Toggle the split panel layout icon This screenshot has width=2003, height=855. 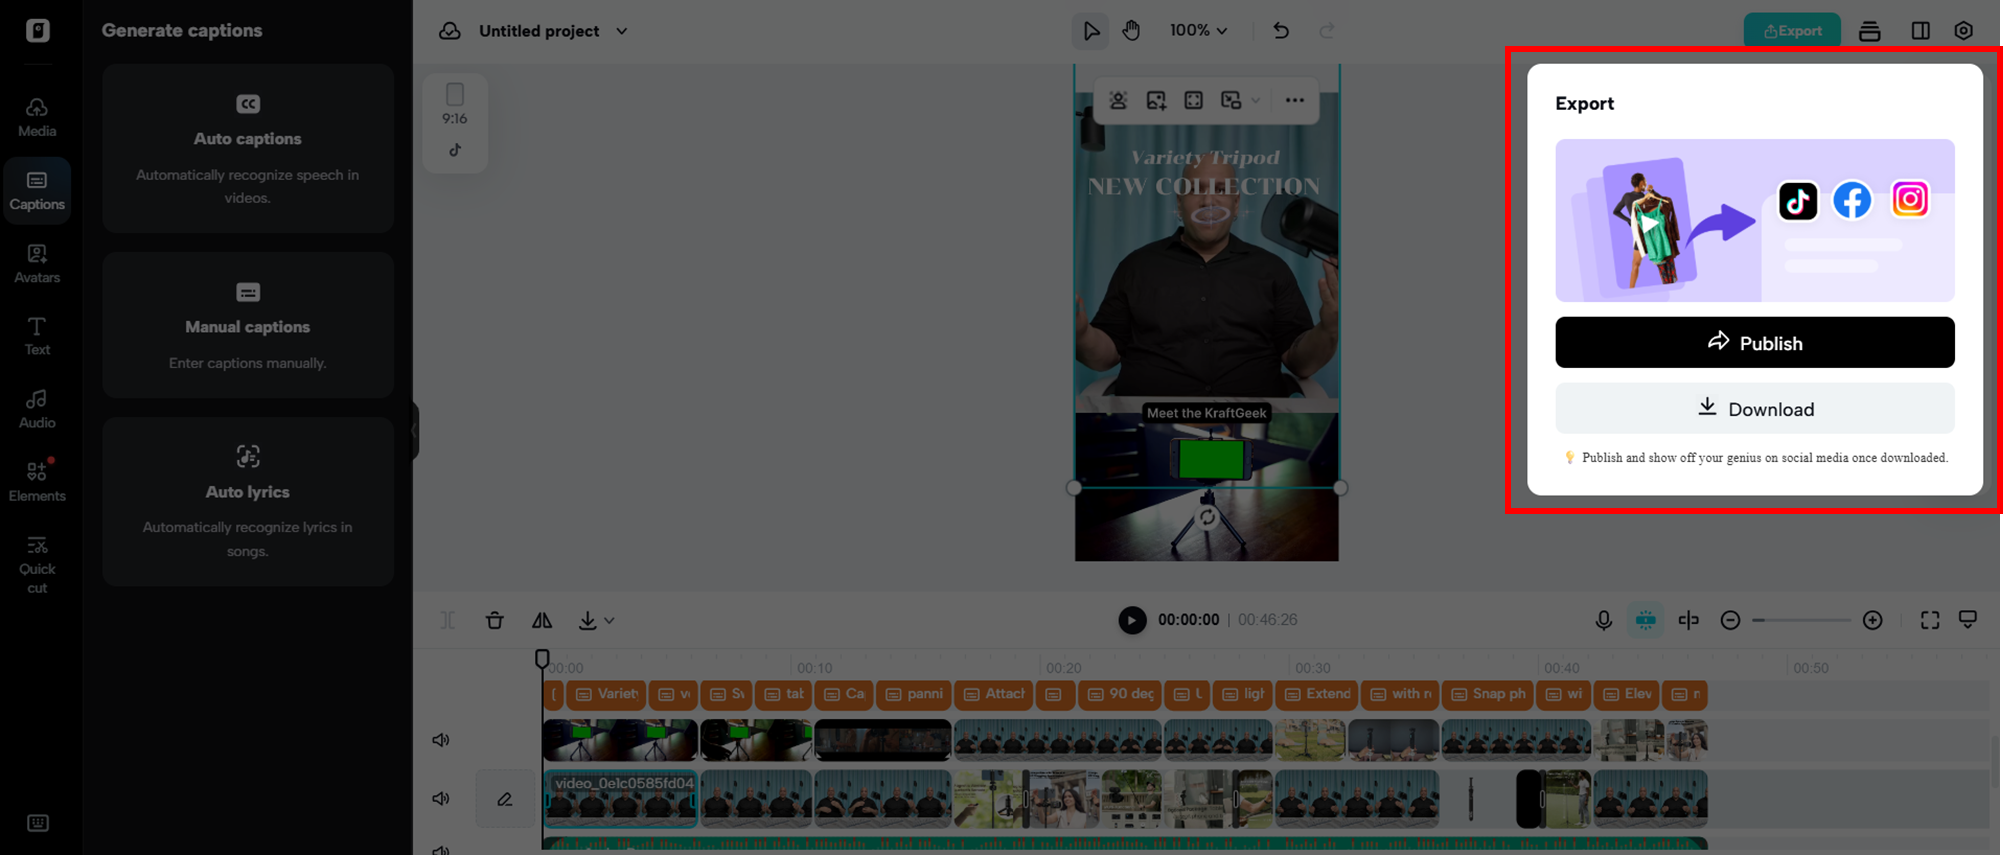tap(1920, 31)
